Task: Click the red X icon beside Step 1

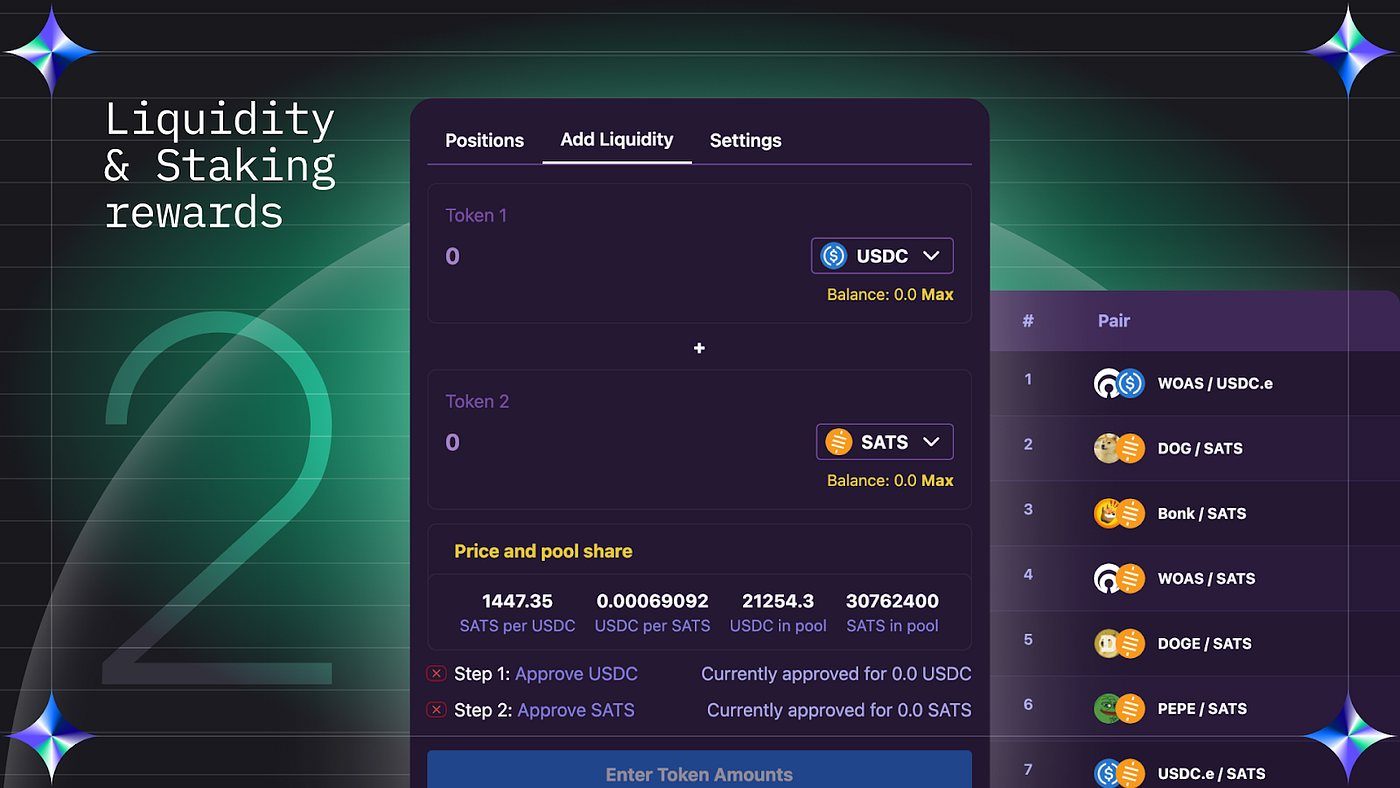Action: point(436,674)
